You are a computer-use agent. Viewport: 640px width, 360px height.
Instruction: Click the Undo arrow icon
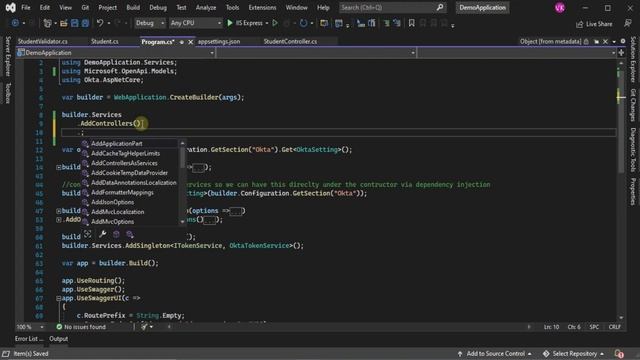(100, 23)
